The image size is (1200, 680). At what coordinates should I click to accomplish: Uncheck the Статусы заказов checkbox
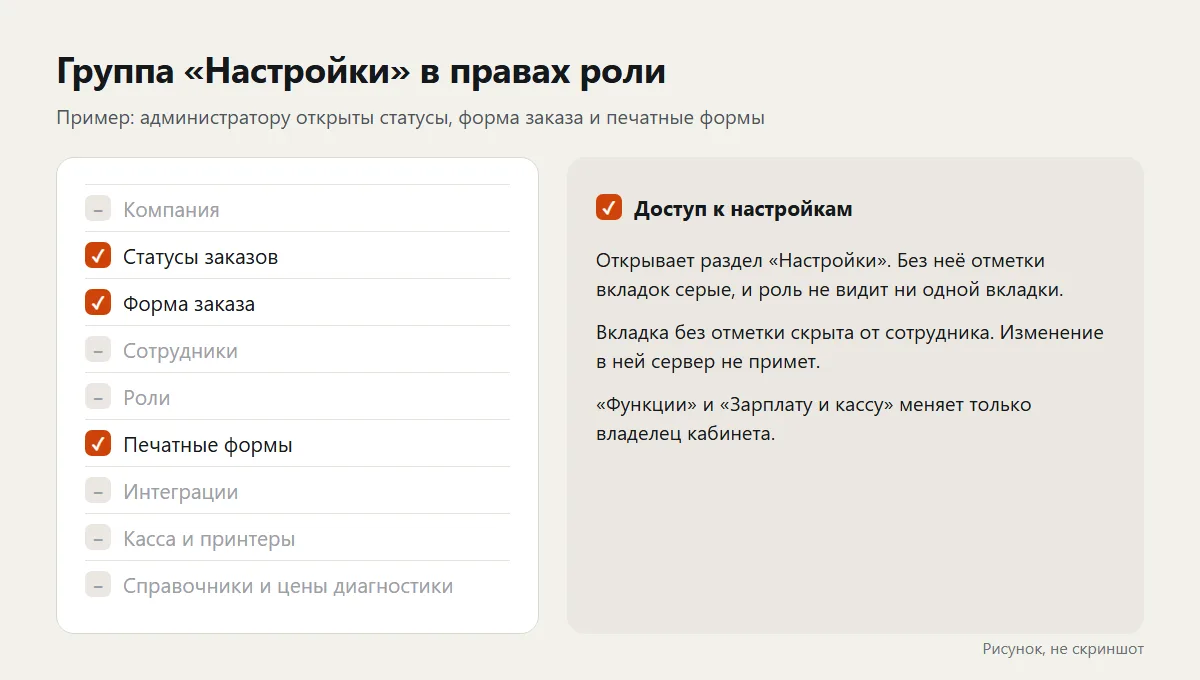(x=97, y=256)
